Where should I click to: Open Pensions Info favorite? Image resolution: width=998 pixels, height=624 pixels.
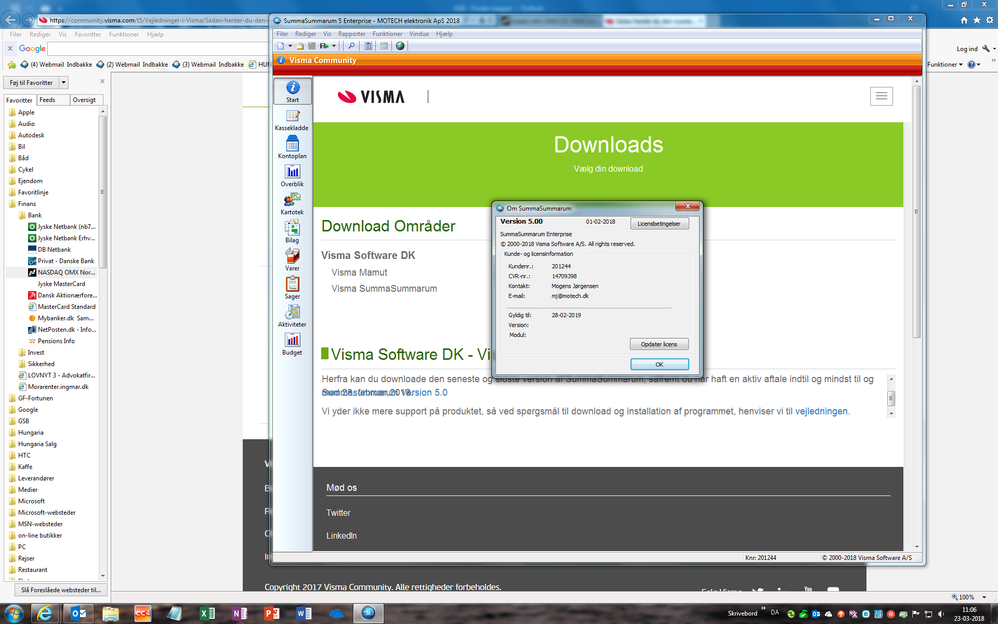tap(51, 341)
